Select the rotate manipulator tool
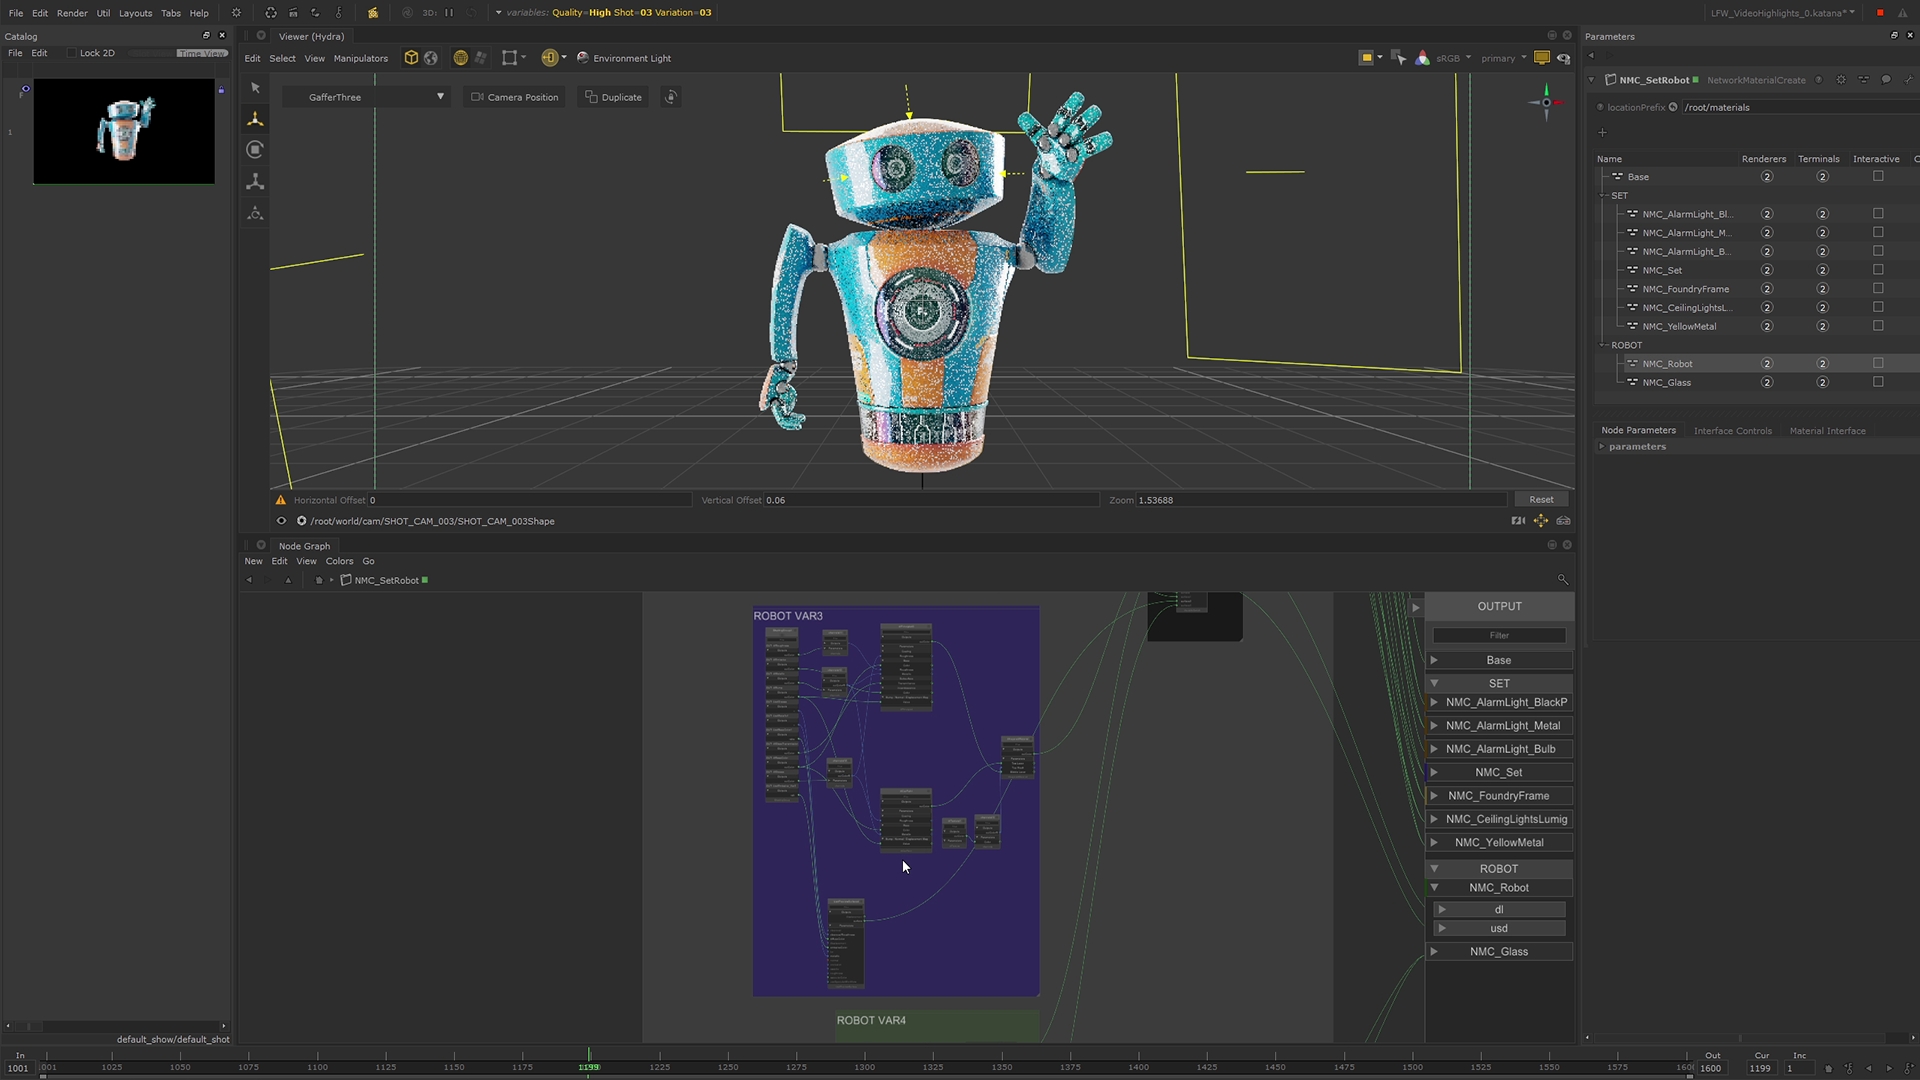 point(255,150)
